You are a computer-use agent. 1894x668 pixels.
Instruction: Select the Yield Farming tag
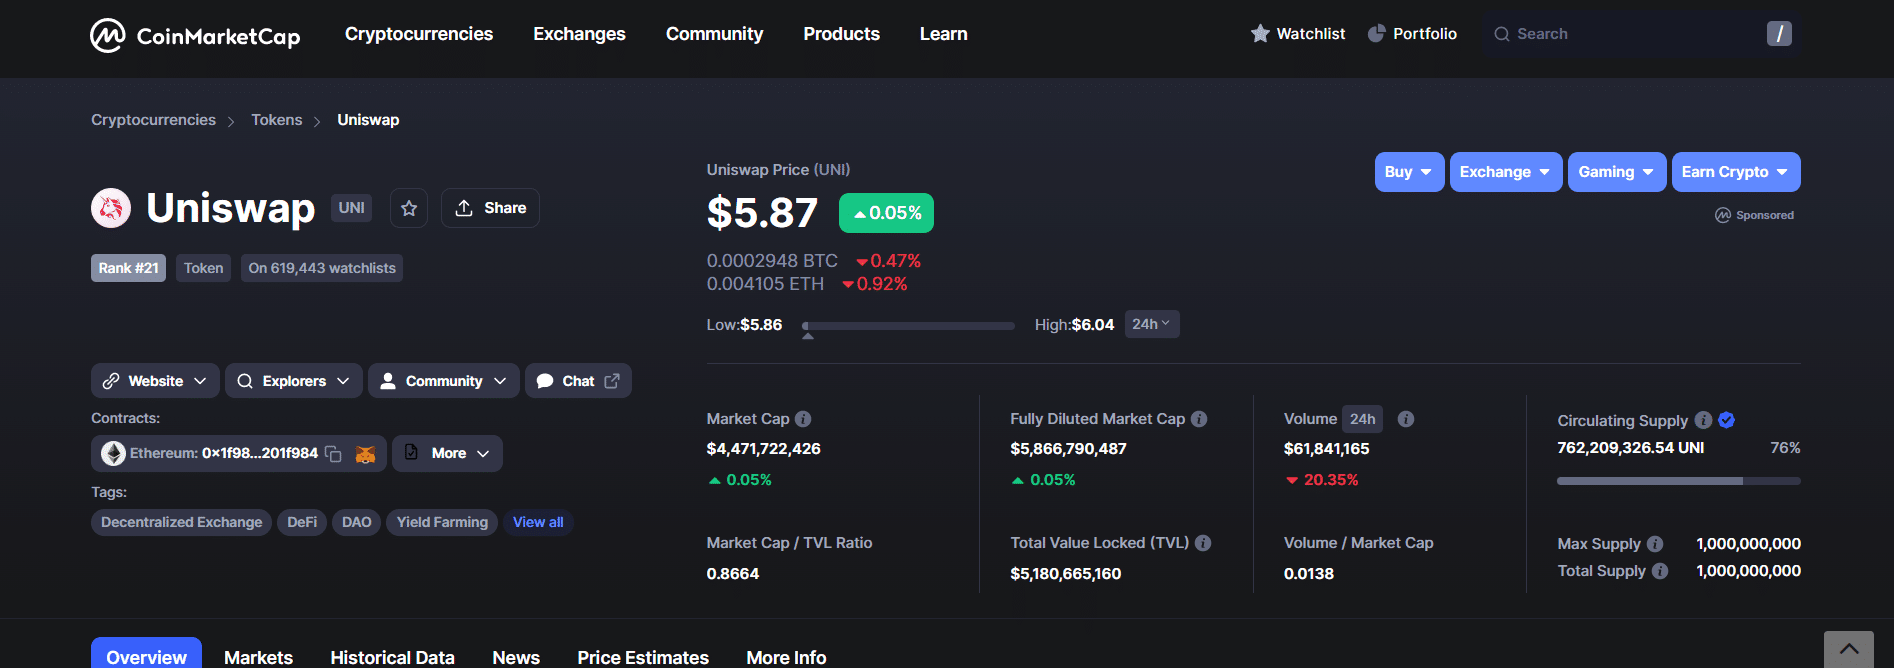(x=442, y=522)
